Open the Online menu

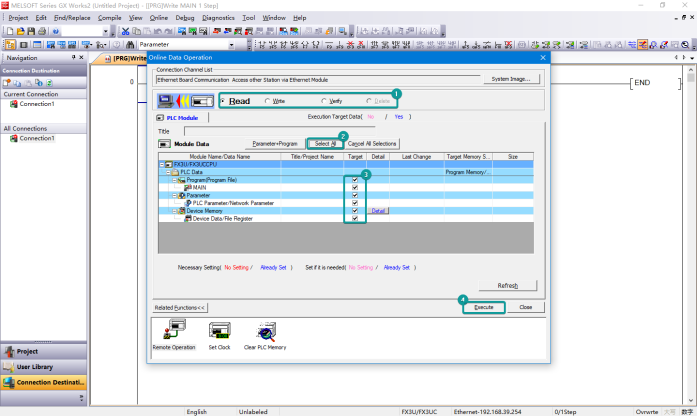(159, 18)
